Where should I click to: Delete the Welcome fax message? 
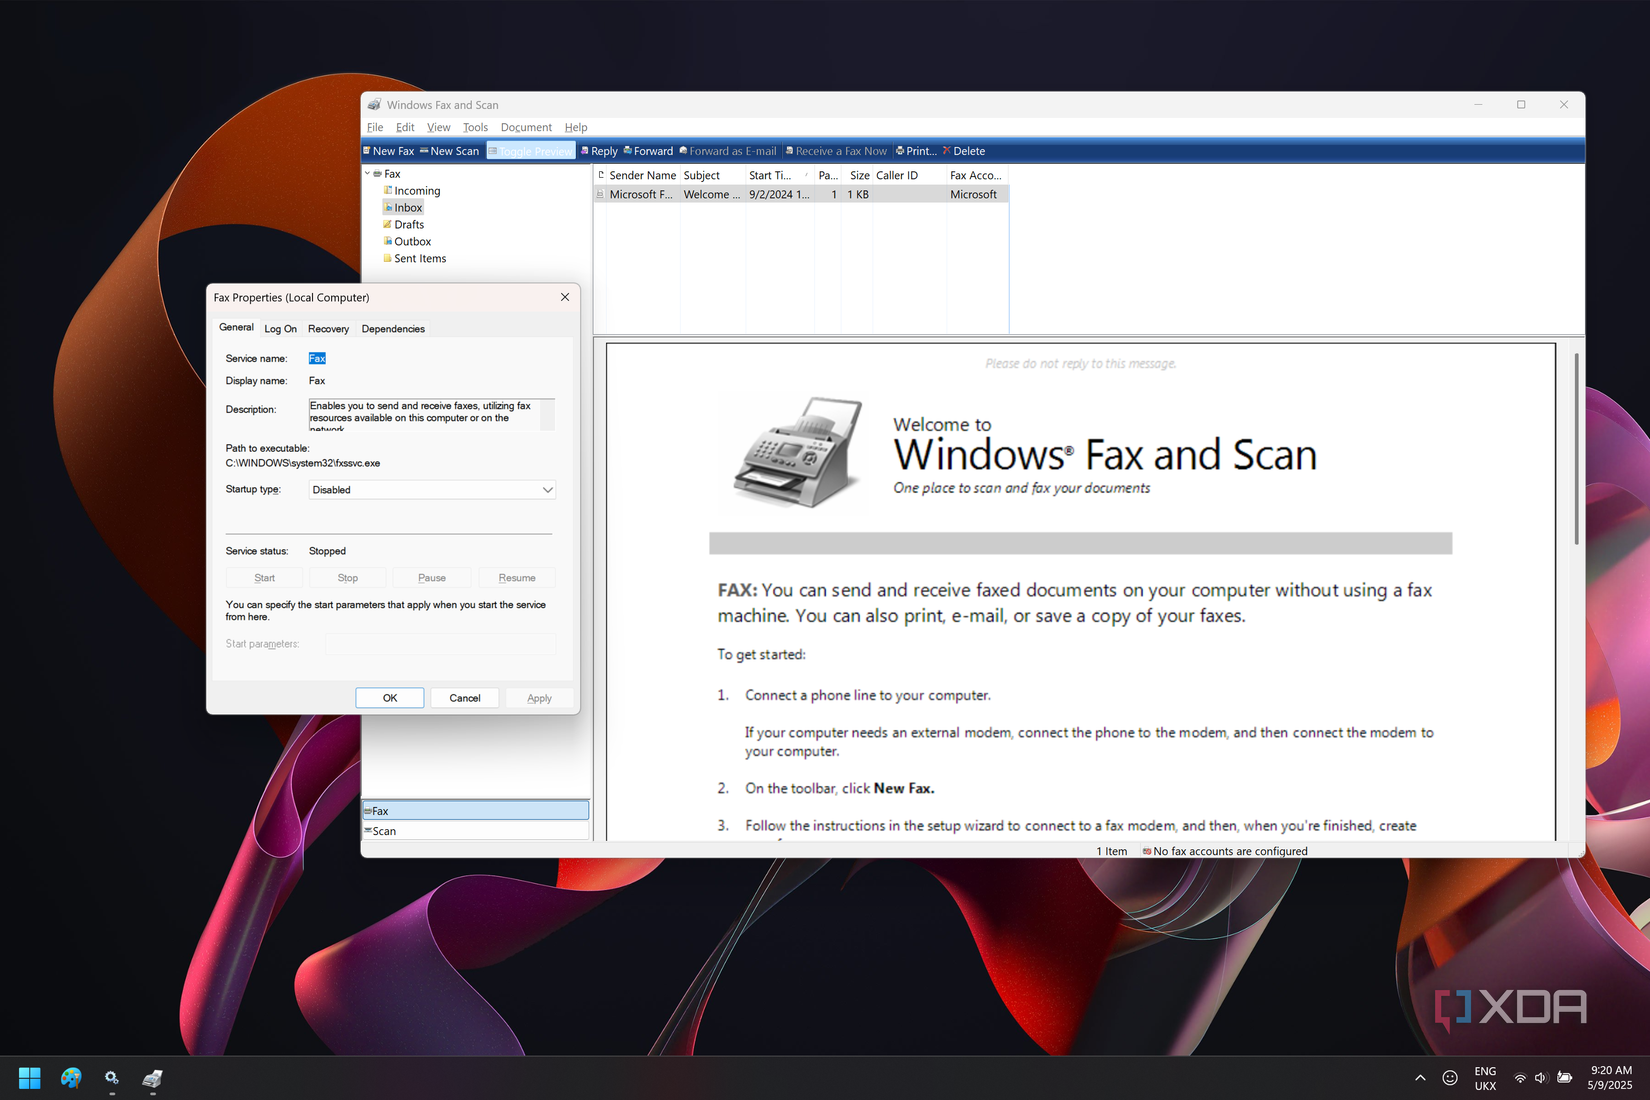(x=968, y=150)
